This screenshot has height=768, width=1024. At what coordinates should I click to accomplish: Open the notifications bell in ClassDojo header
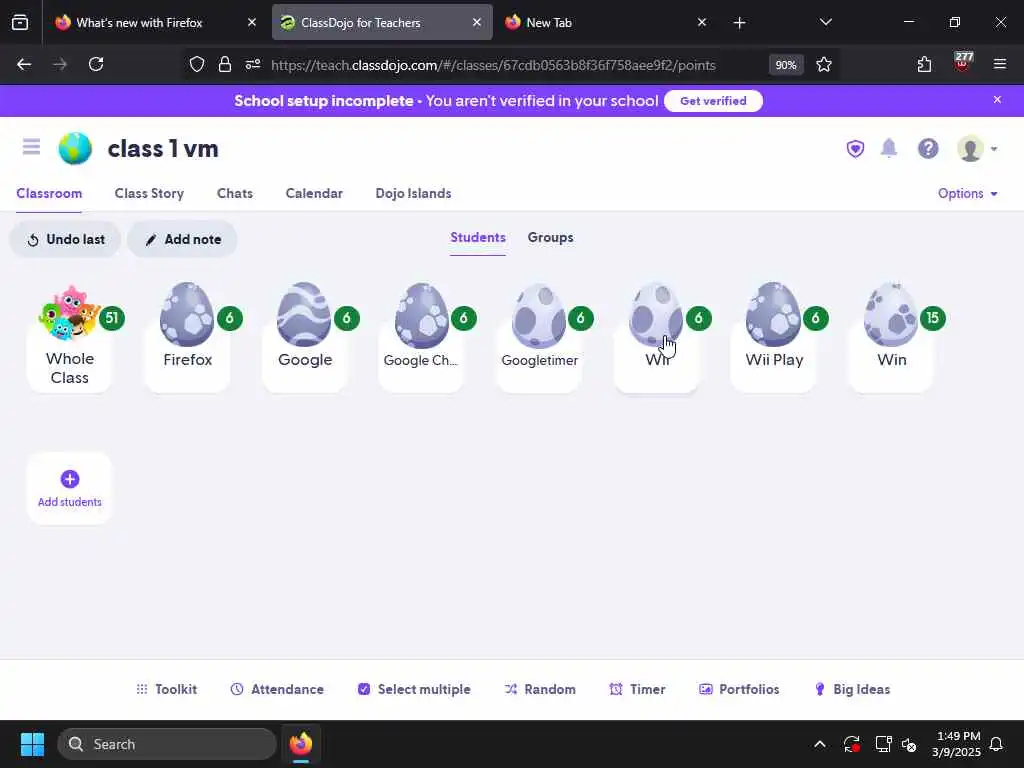point(889,148)
